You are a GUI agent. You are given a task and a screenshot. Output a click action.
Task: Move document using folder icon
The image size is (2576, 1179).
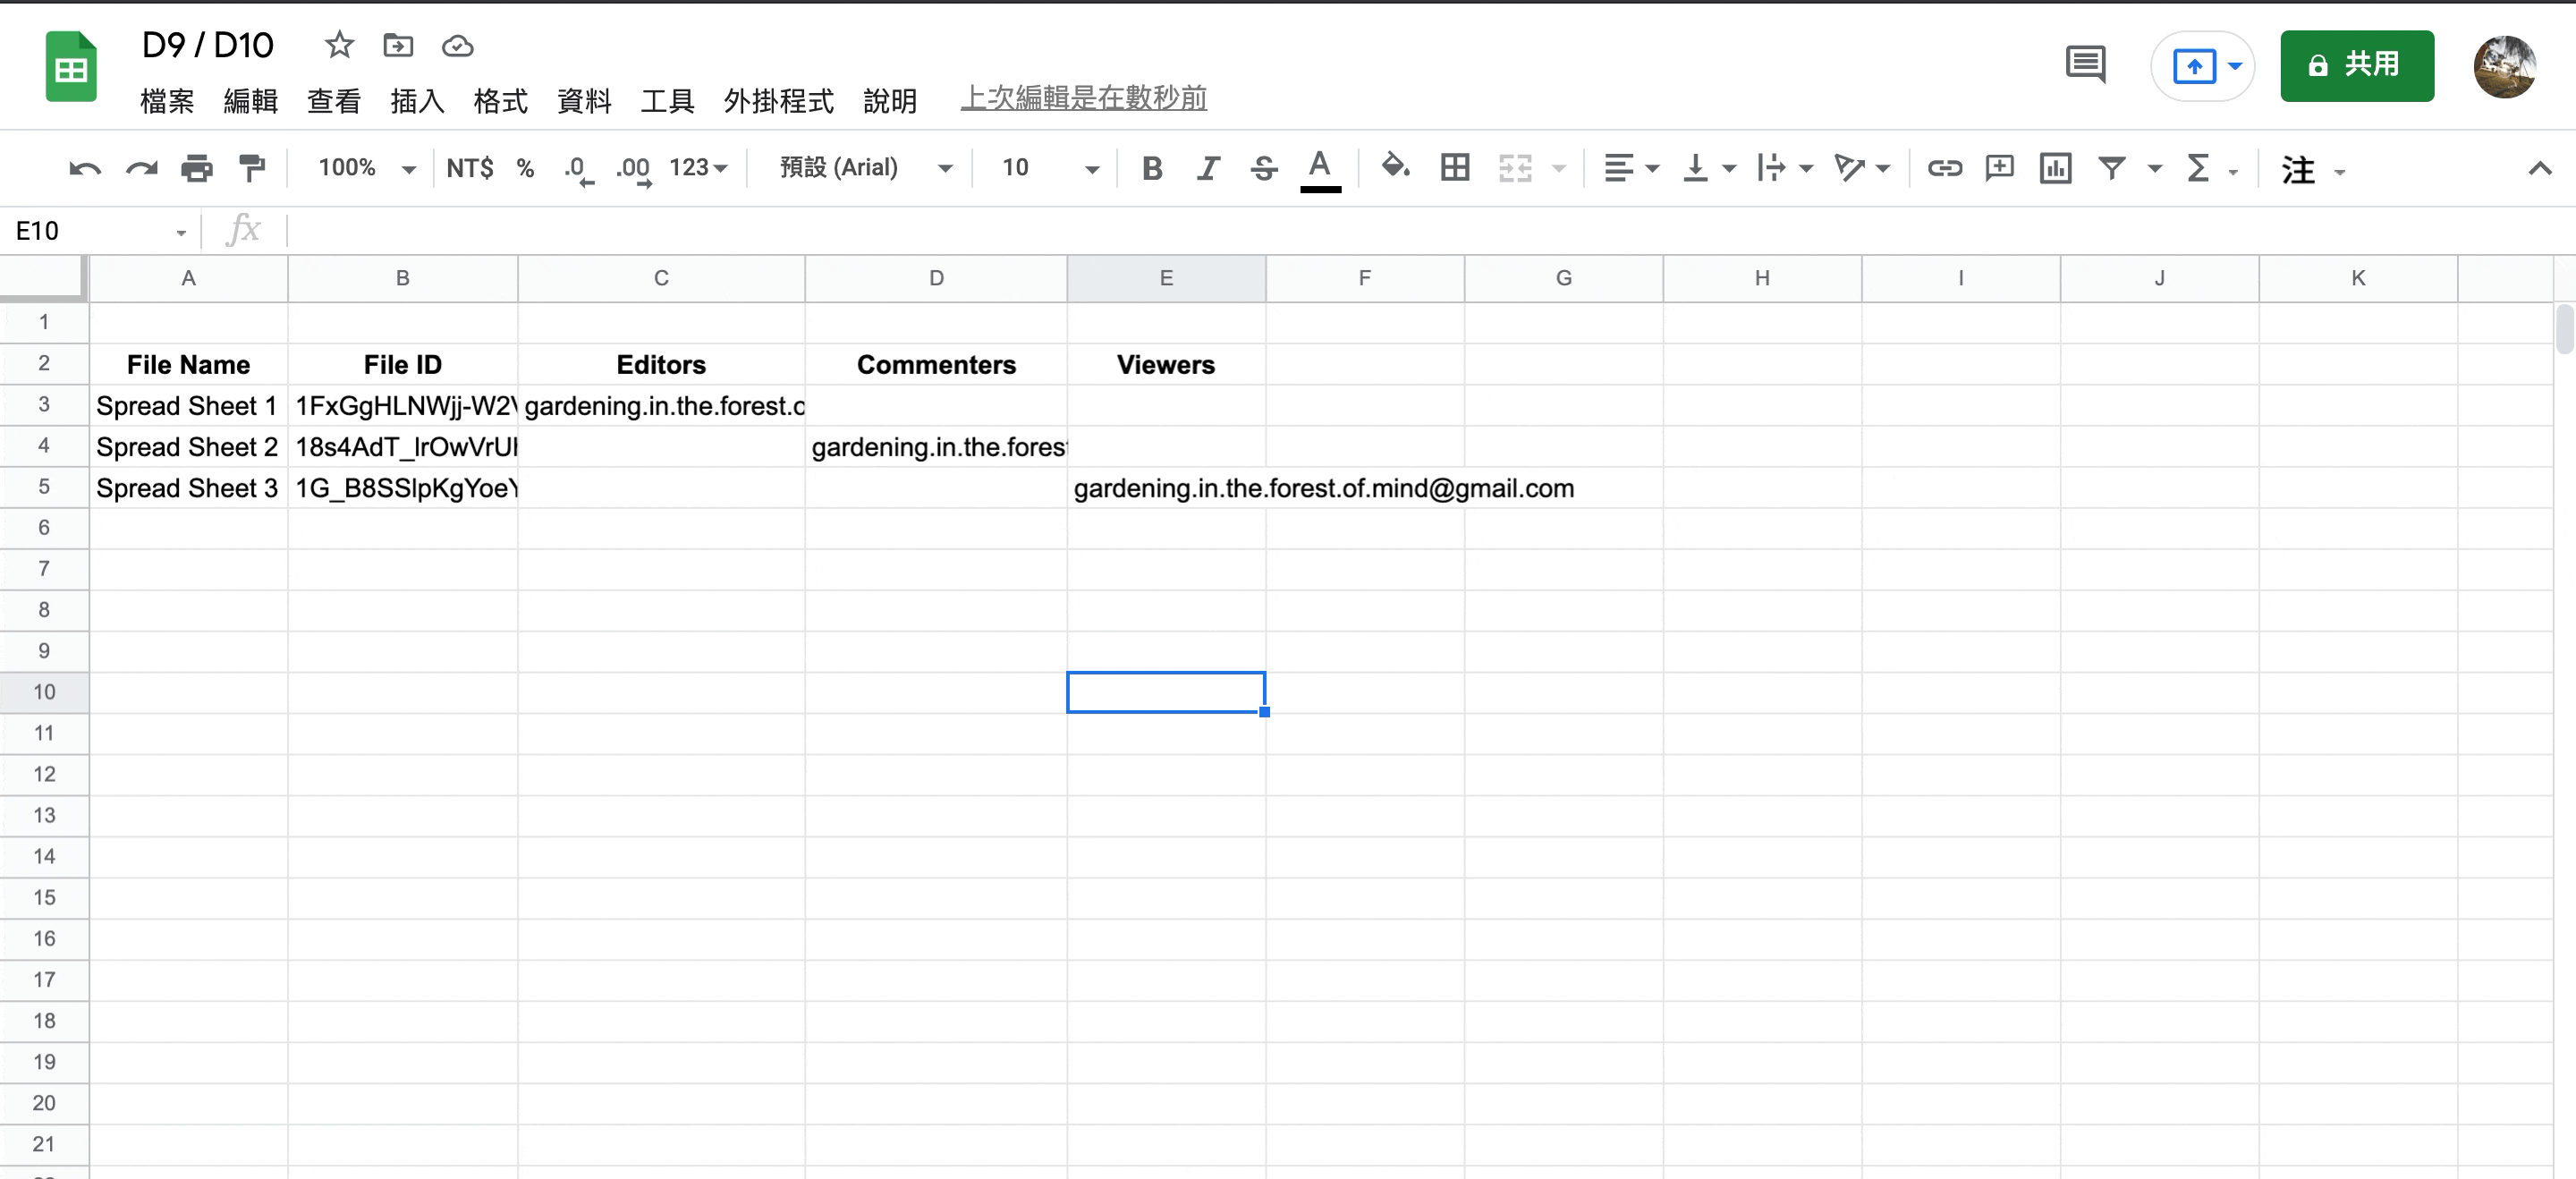point(398,45)
